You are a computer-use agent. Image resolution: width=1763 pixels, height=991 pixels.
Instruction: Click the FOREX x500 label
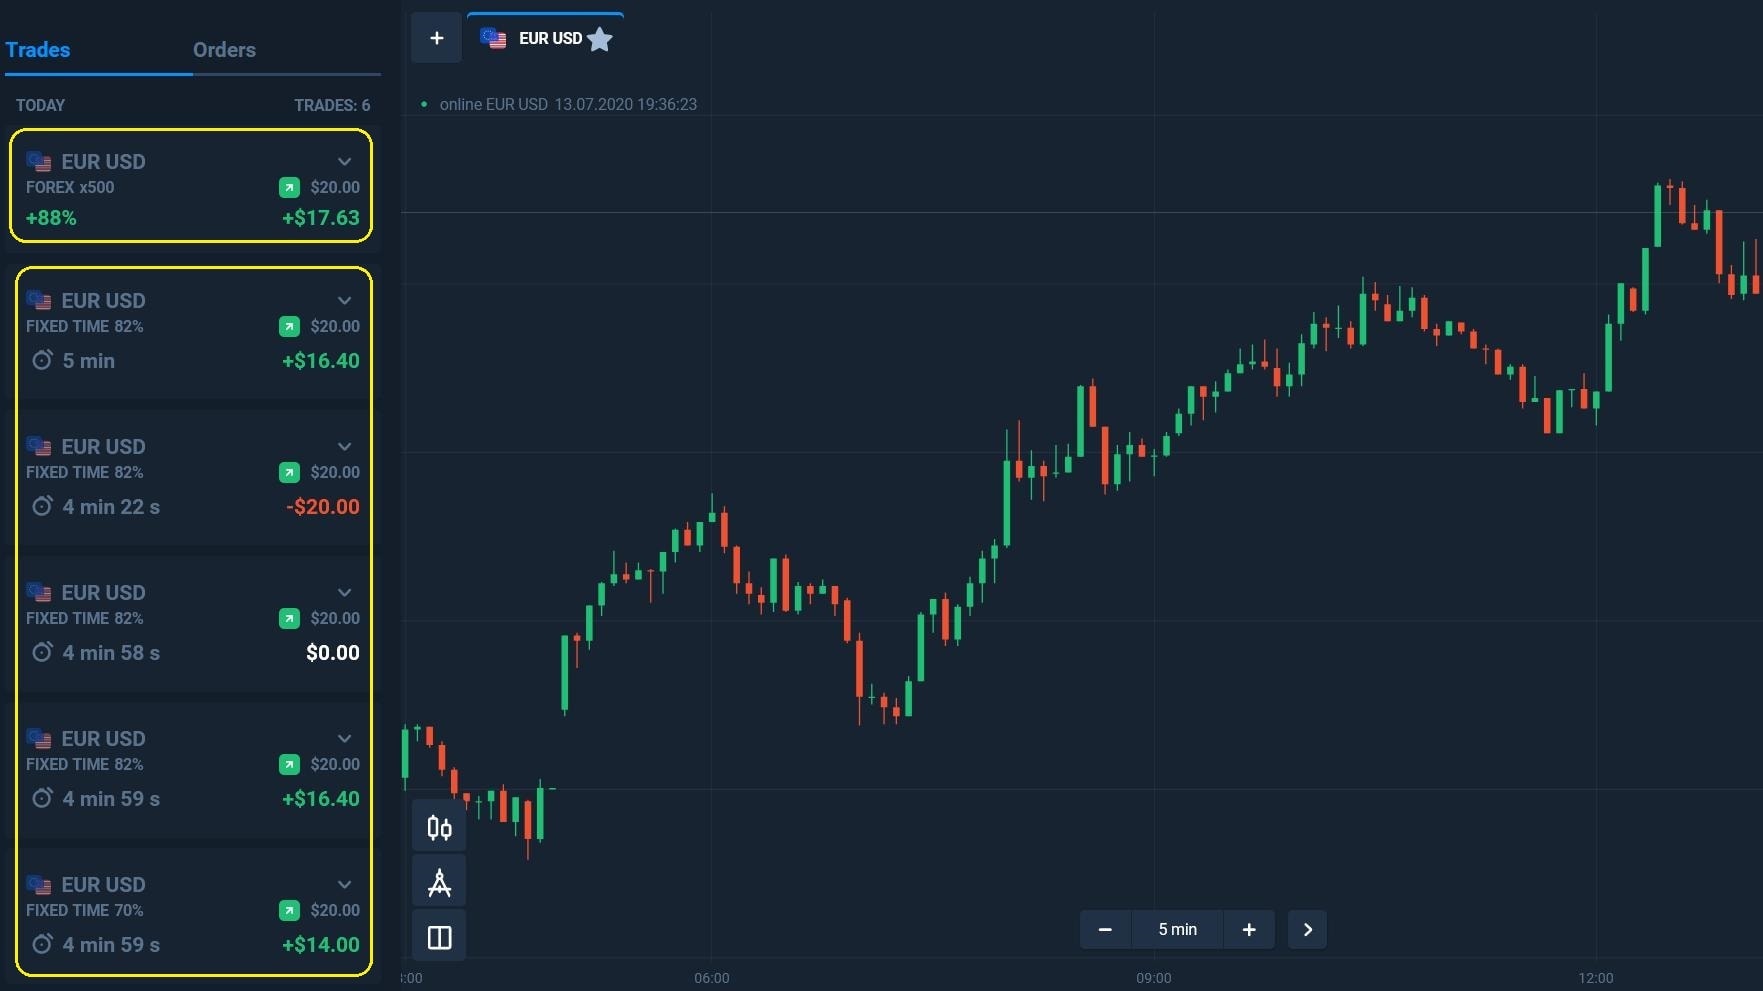tap(70, 187)
